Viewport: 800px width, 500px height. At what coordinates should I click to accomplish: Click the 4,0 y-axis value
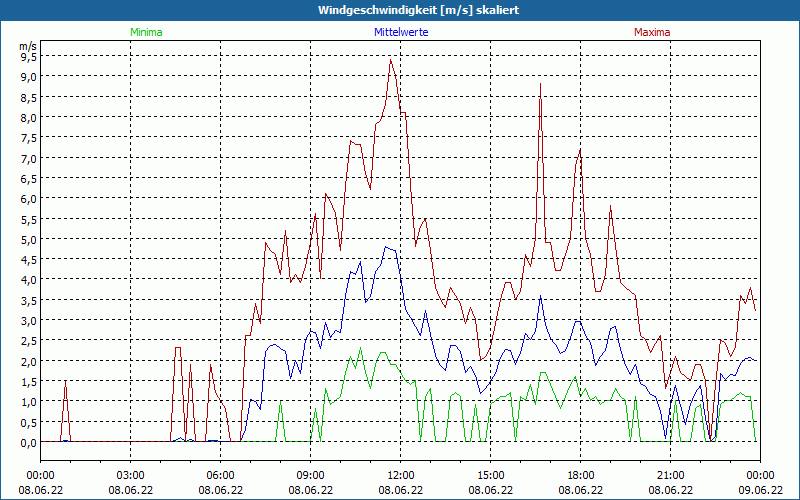click(29, 280)
